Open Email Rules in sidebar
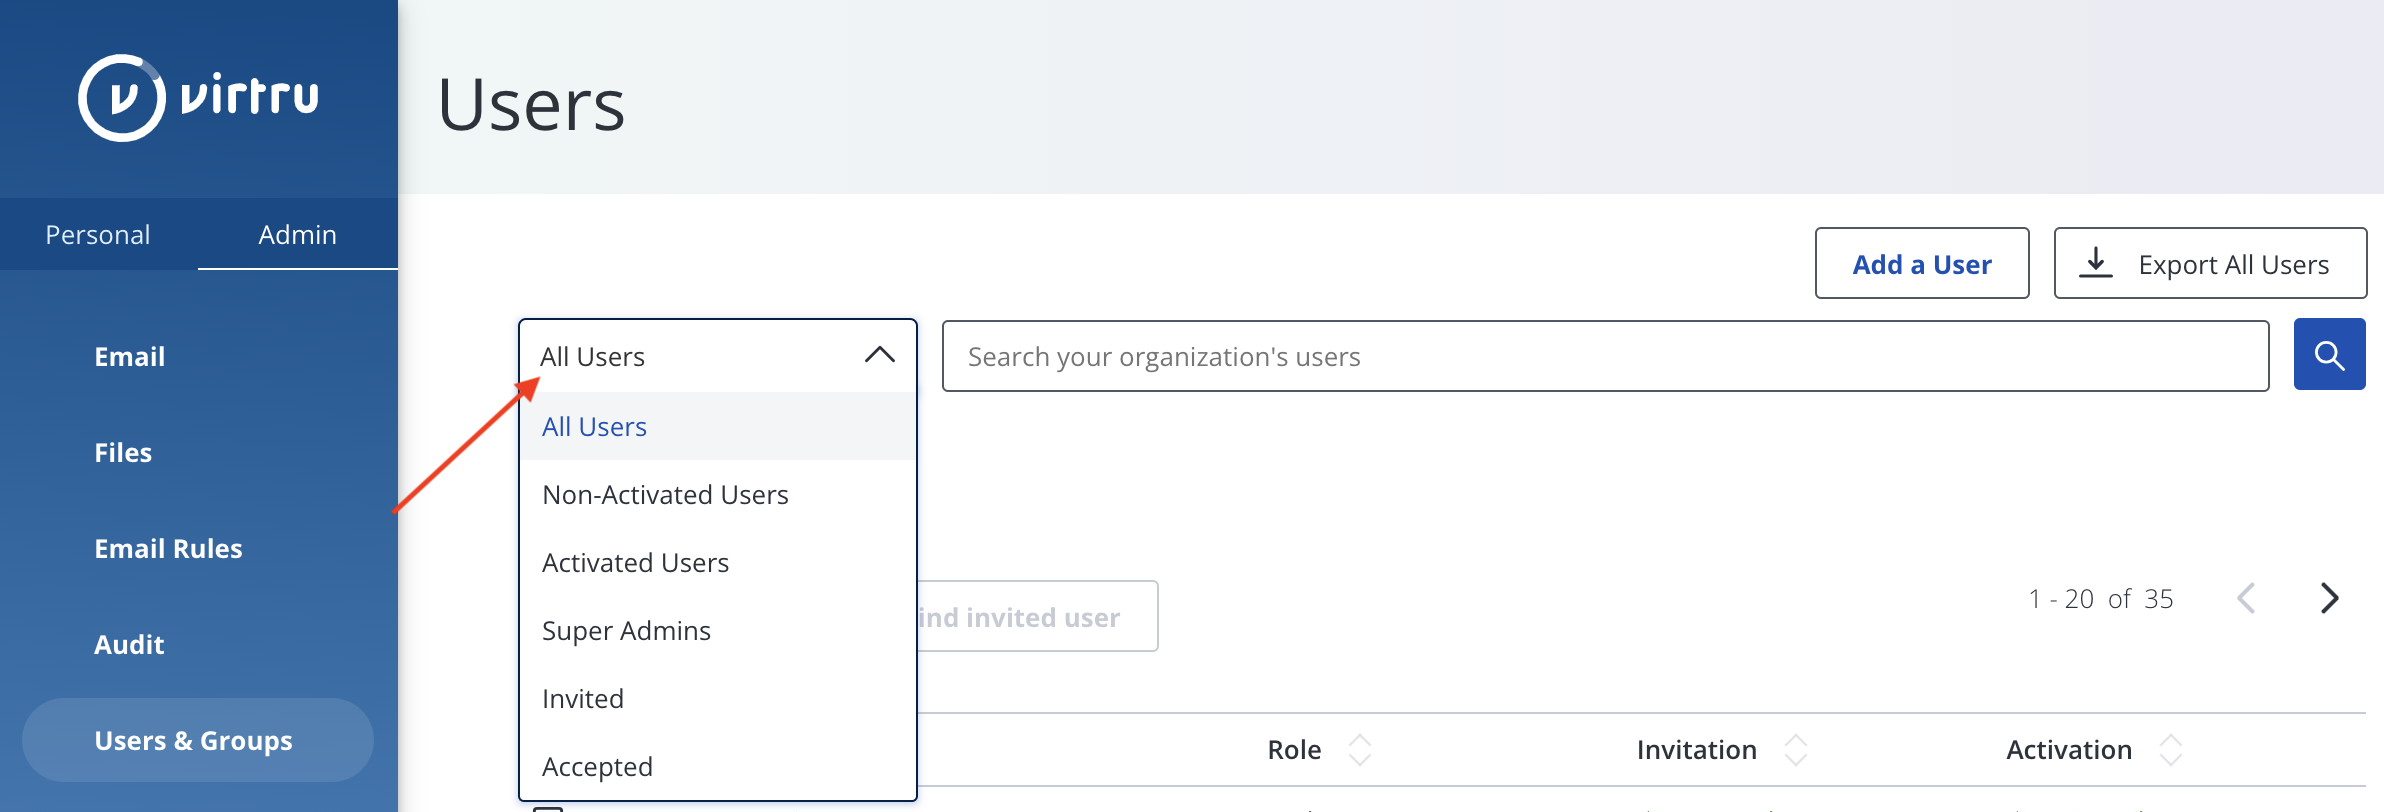 [x=169, y=549]
